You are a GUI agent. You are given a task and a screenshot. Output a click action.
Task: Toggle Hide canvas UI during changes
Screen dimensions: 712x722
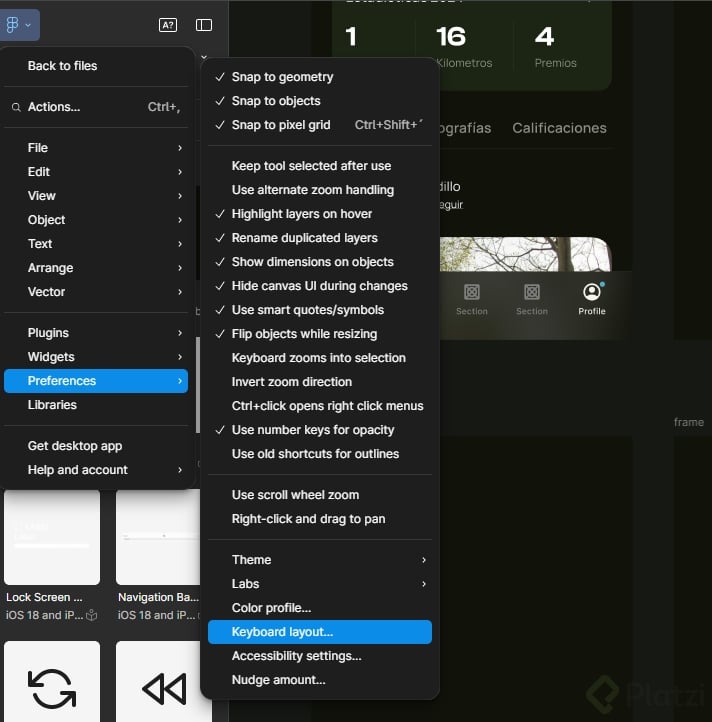(x=320, y=286)
